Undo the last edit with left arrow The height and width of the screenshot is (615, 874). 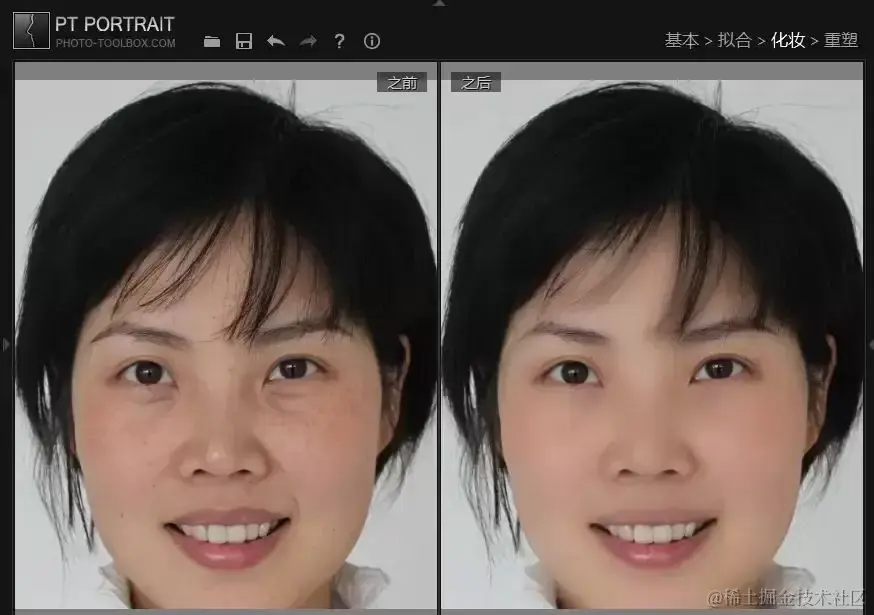point(276,41)
